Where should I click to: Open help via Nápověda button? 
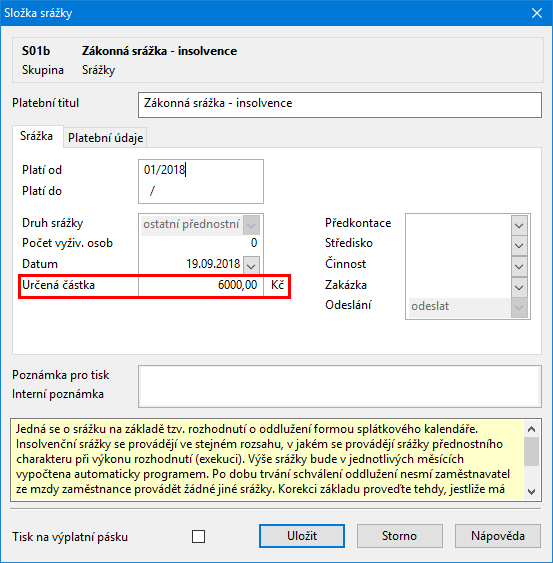498,536
